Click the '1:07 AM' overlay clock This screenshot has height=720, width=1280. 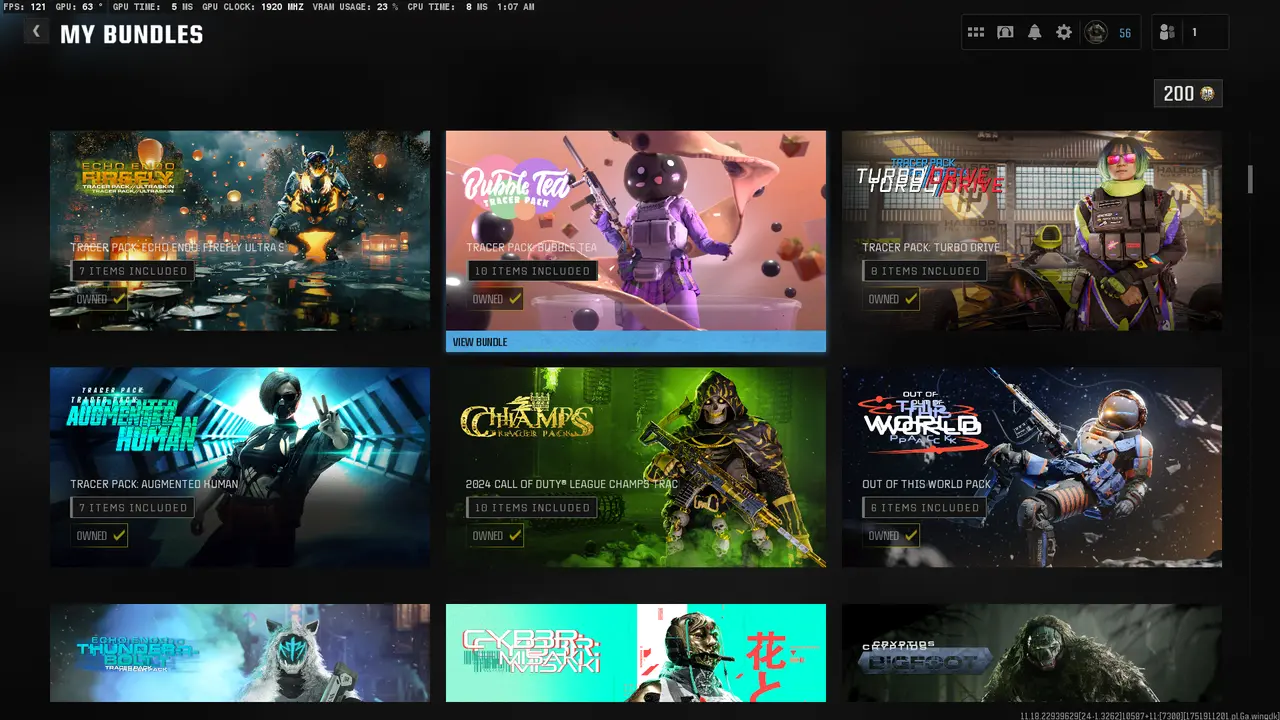514,7
